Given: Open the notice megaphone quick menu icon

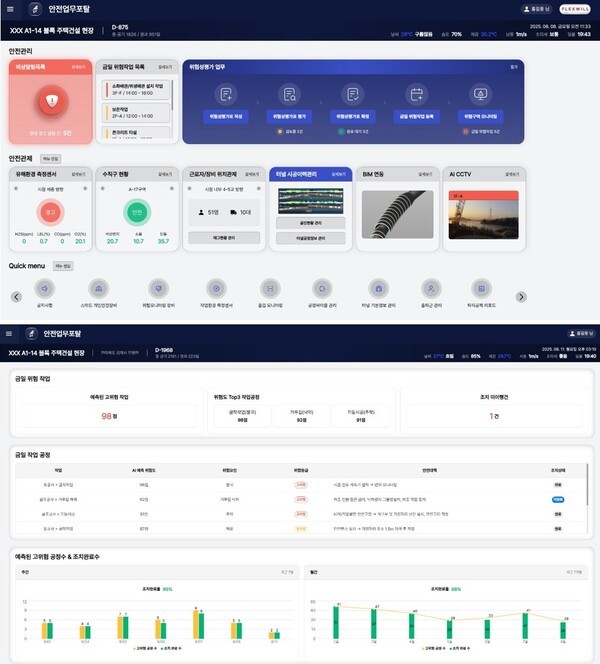Looking at the screenshot, I should [x=44, y=289].
